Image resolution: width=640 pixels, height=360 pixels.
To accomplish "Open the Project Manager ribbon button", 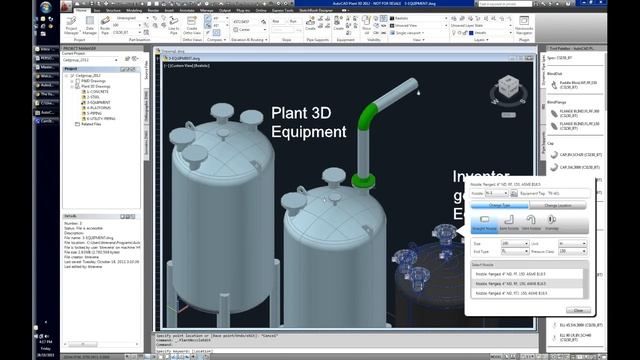I will pos(71,25).
